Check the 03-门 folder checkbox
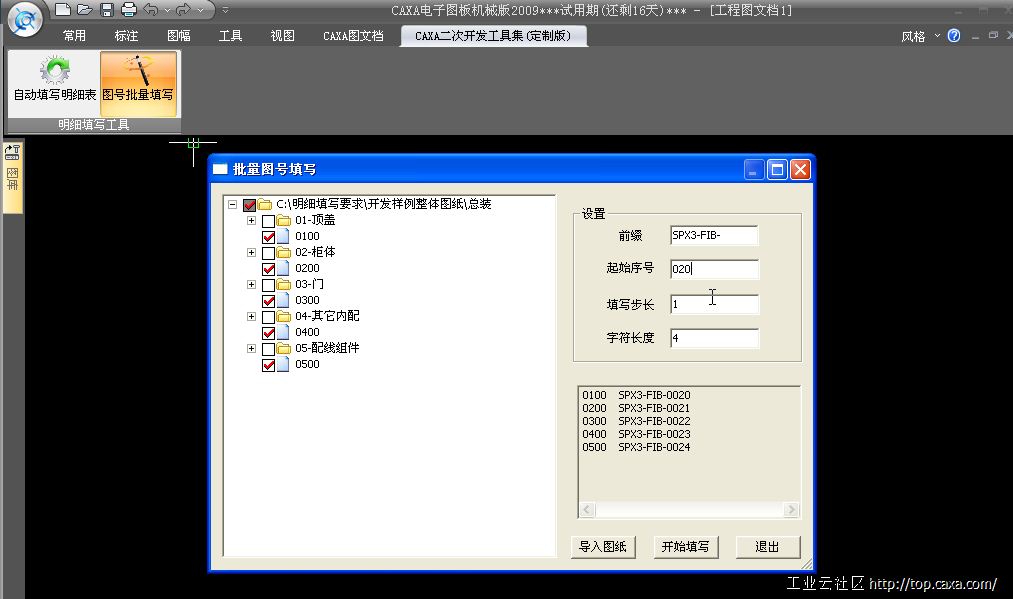The width and height of the screenshot is (1013, 599). (268, 285)
